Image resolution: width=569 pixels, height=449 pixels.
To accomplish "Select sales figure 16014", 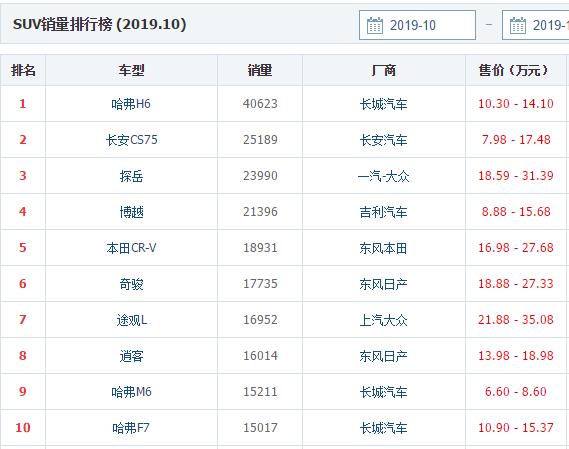I will [260, 355].
